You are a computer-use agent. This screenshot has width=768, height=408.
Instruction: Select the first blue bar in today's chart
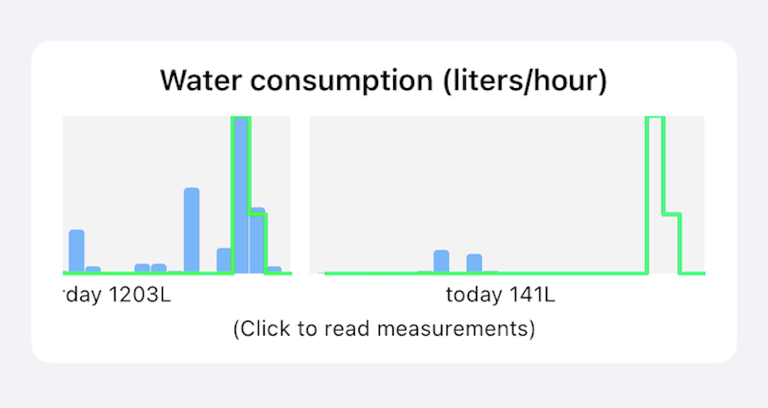click(441, 262)
